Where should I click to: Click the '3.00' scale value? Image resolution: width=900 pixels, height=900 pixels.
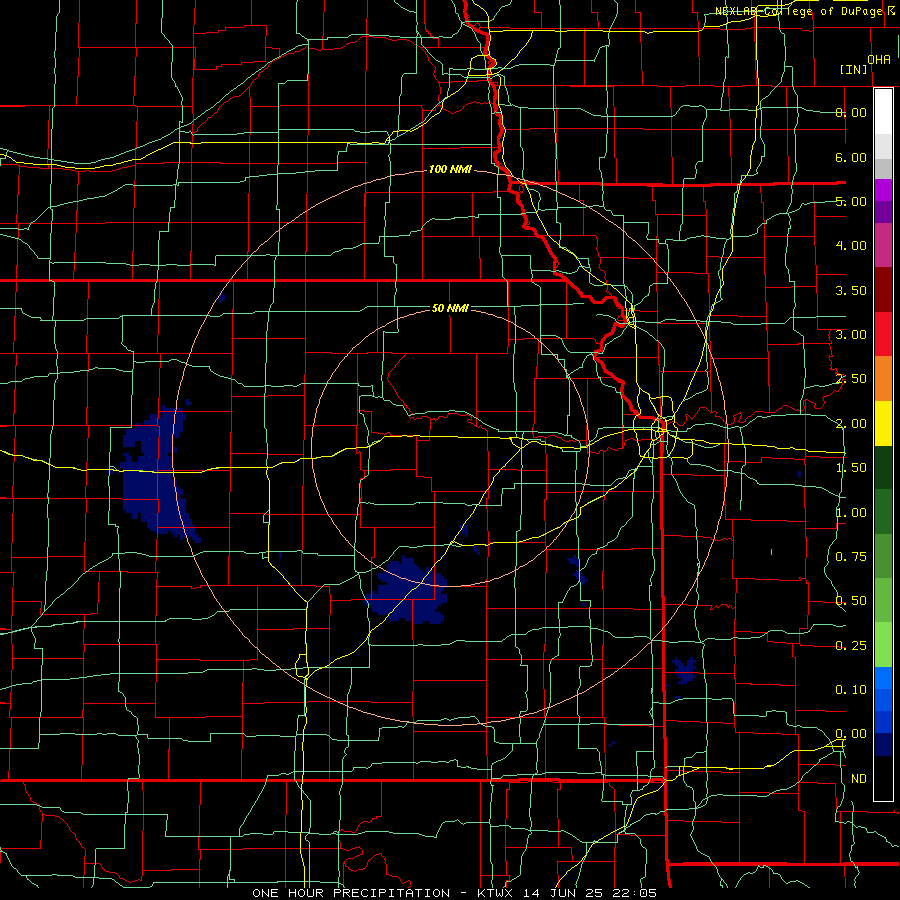[851, 335]
